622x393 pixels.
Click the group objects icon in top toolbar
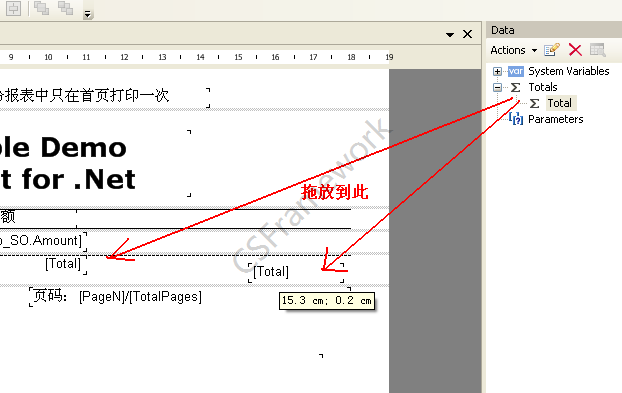click(13, 8)
